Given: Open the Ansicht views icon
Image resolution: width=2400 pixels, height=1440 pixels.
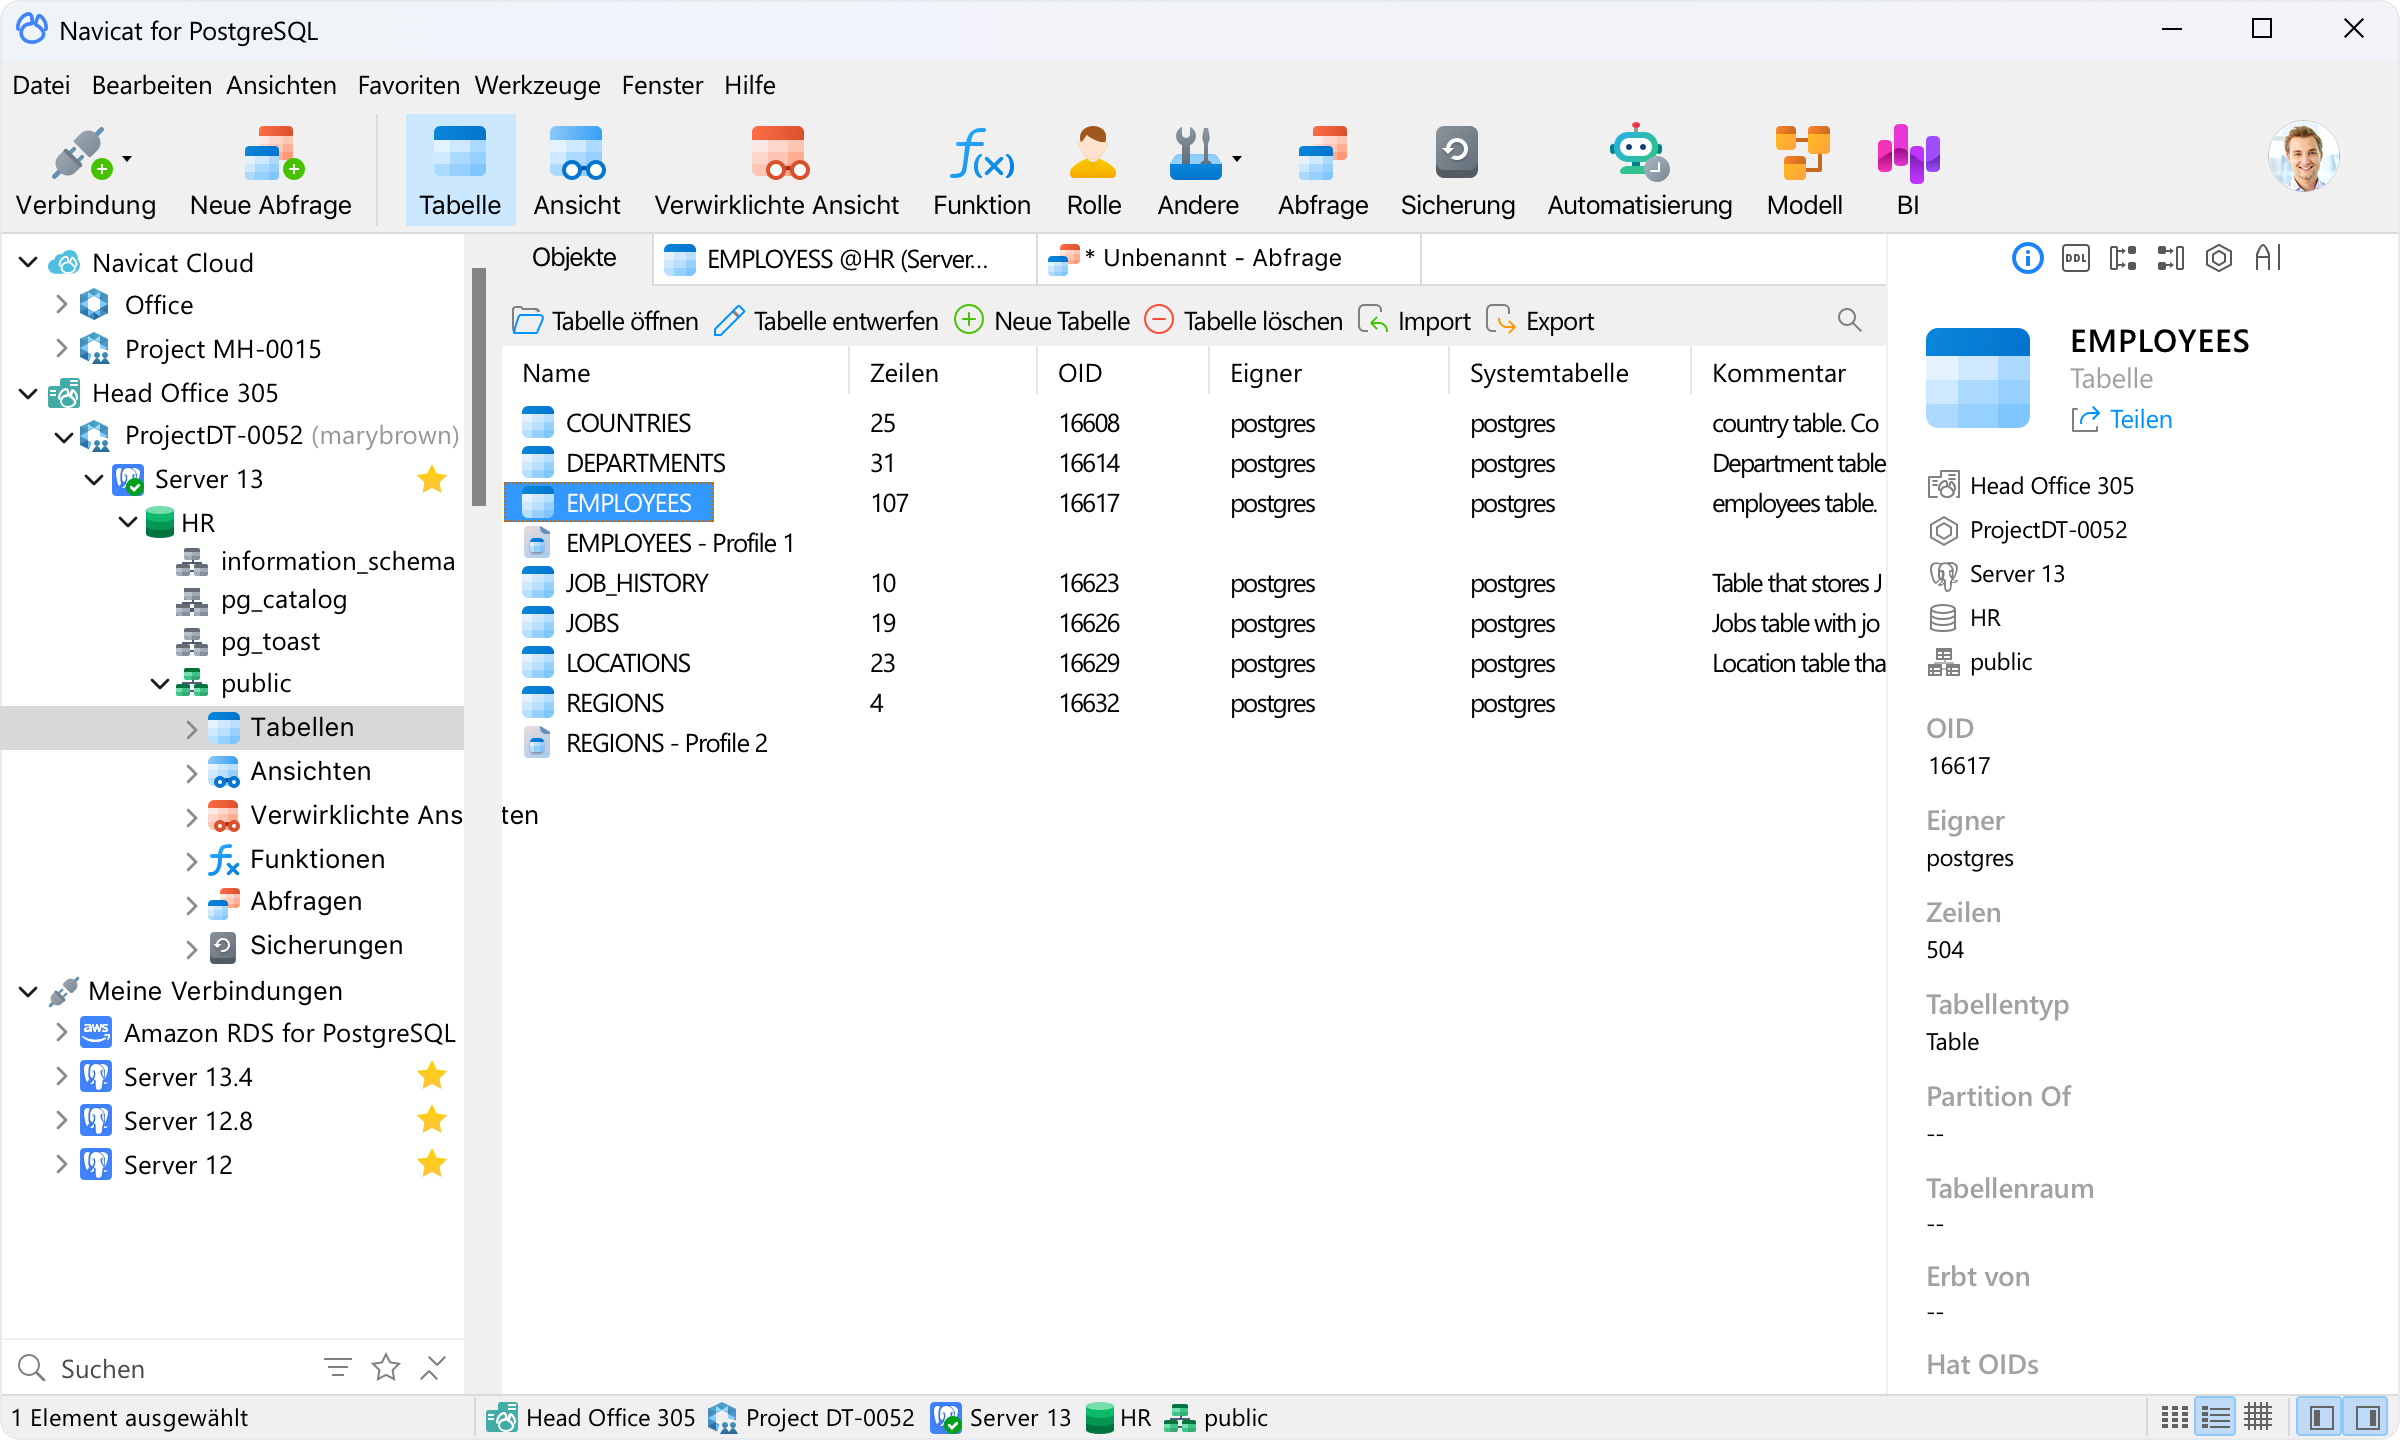Looking at the screenshot, I should (x=577, y=171).
